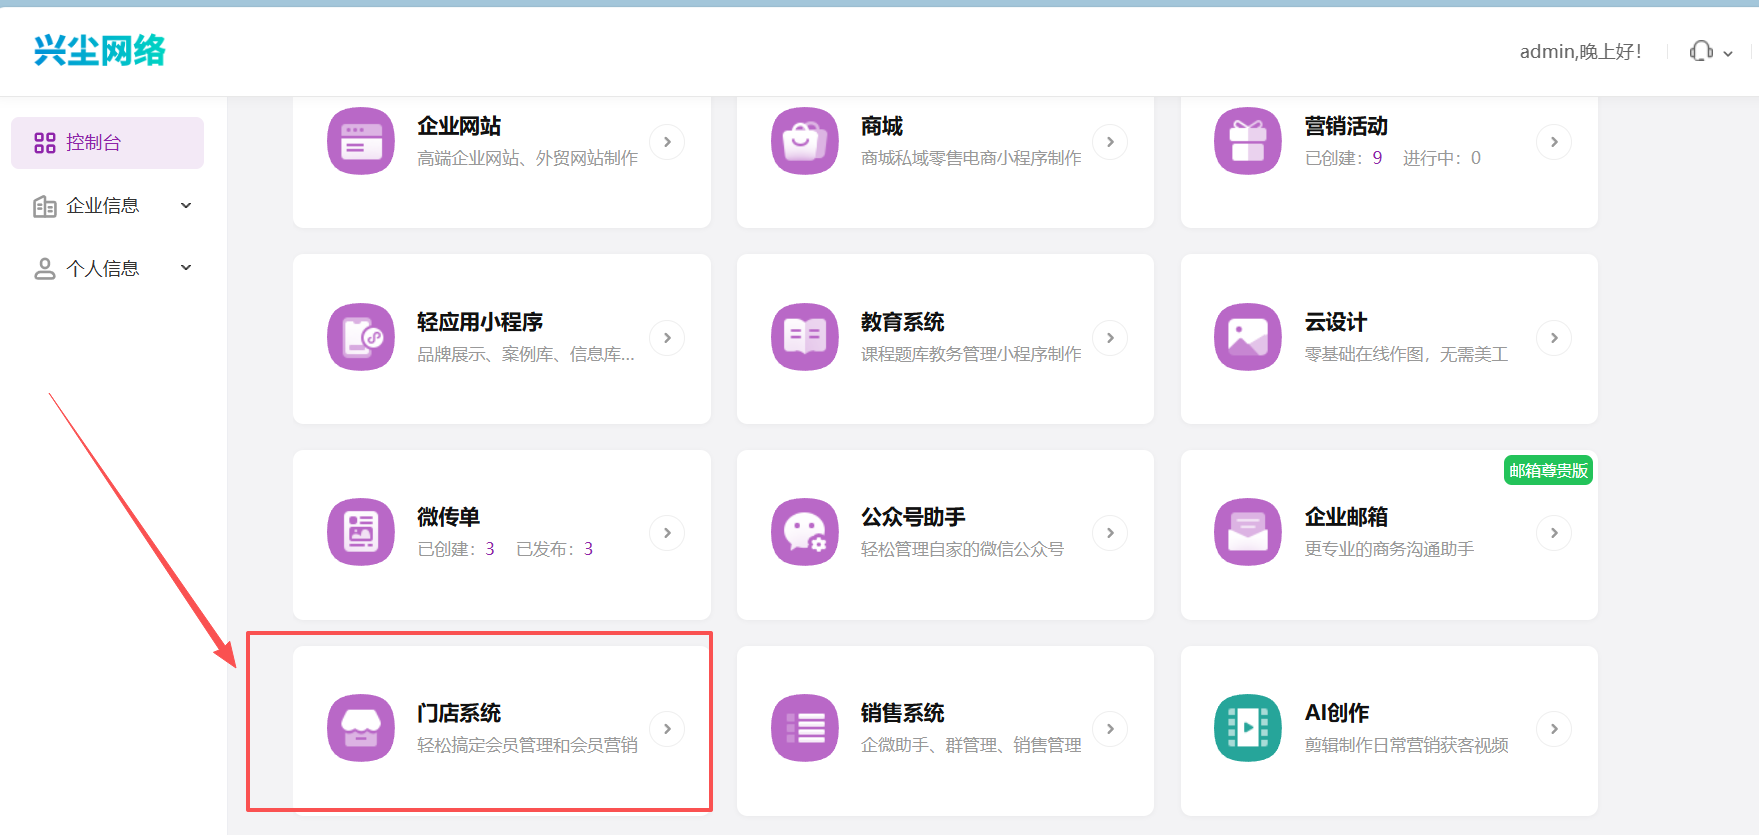Select 控制台 in the sidebar
The width and height of the screenshot is (1759, 835).
click(x=107, y=143)
